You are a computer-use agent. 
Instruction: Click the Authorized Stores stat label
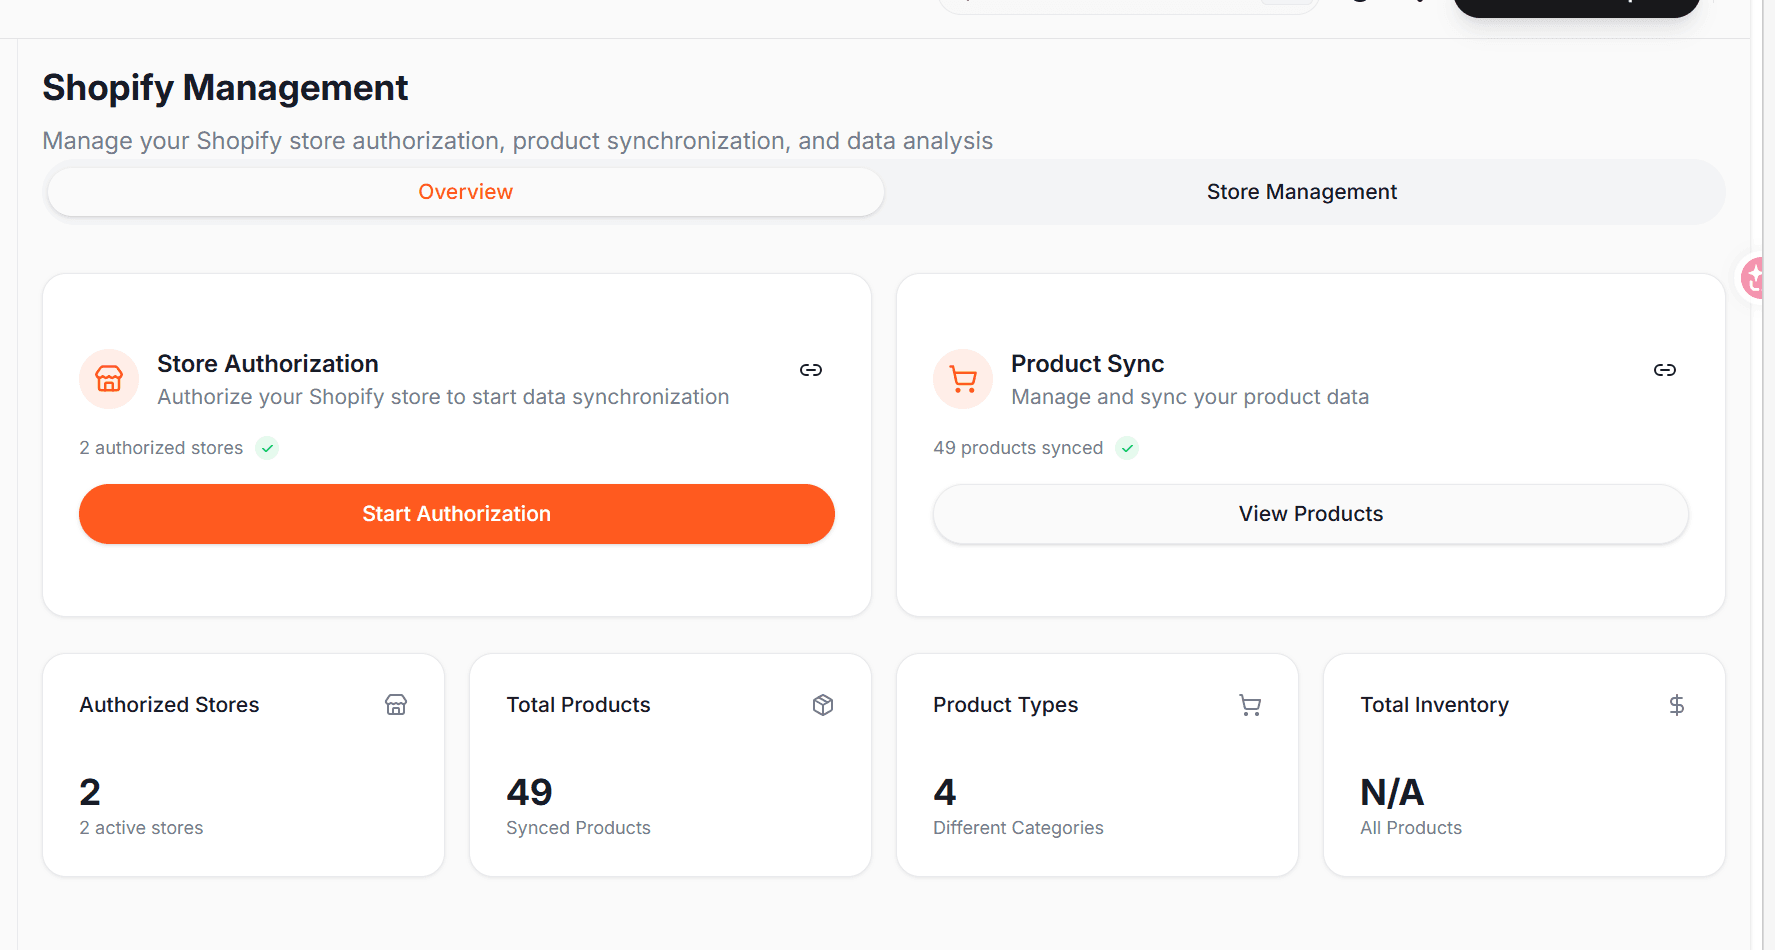point(169,705)
